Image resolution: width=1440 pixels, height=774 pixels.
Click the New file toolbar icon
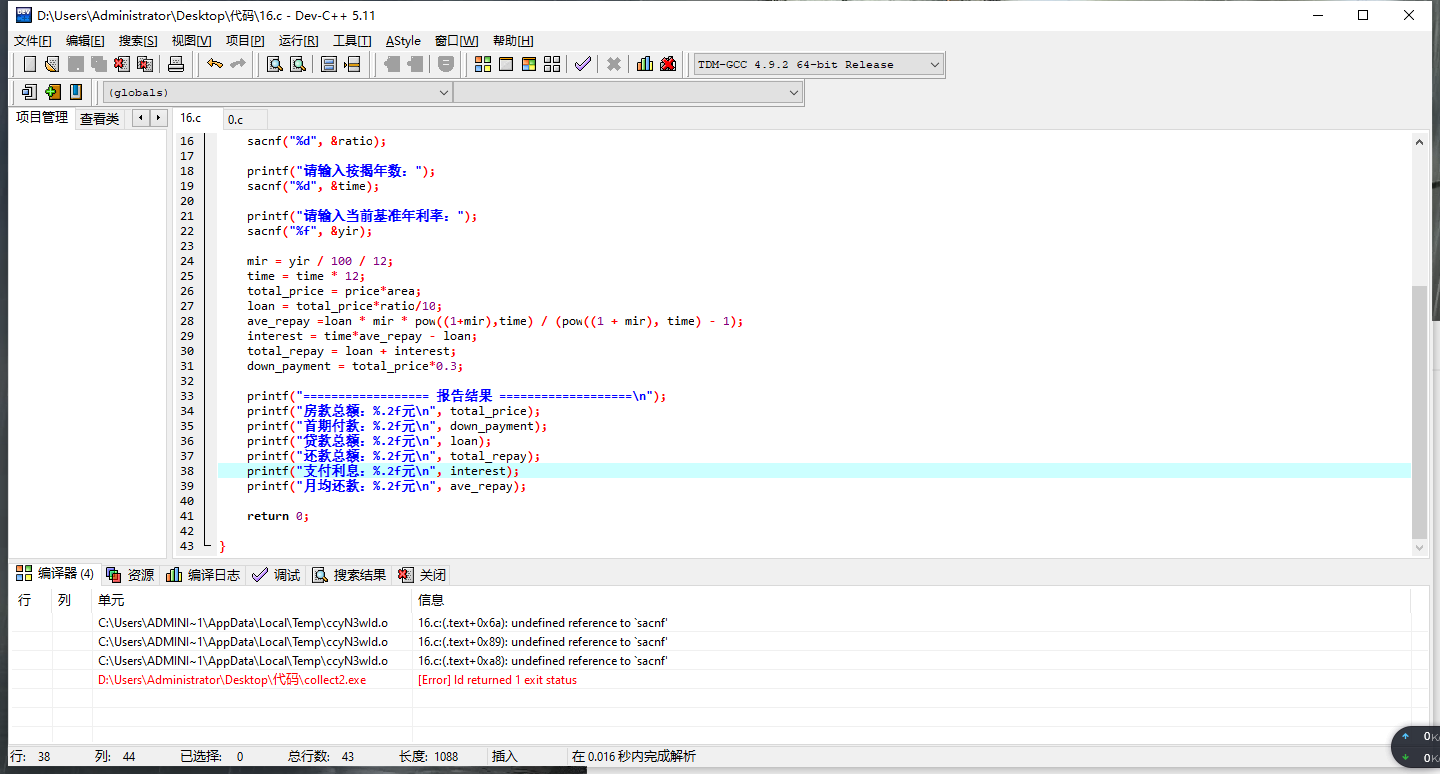(x=30, y=64)
